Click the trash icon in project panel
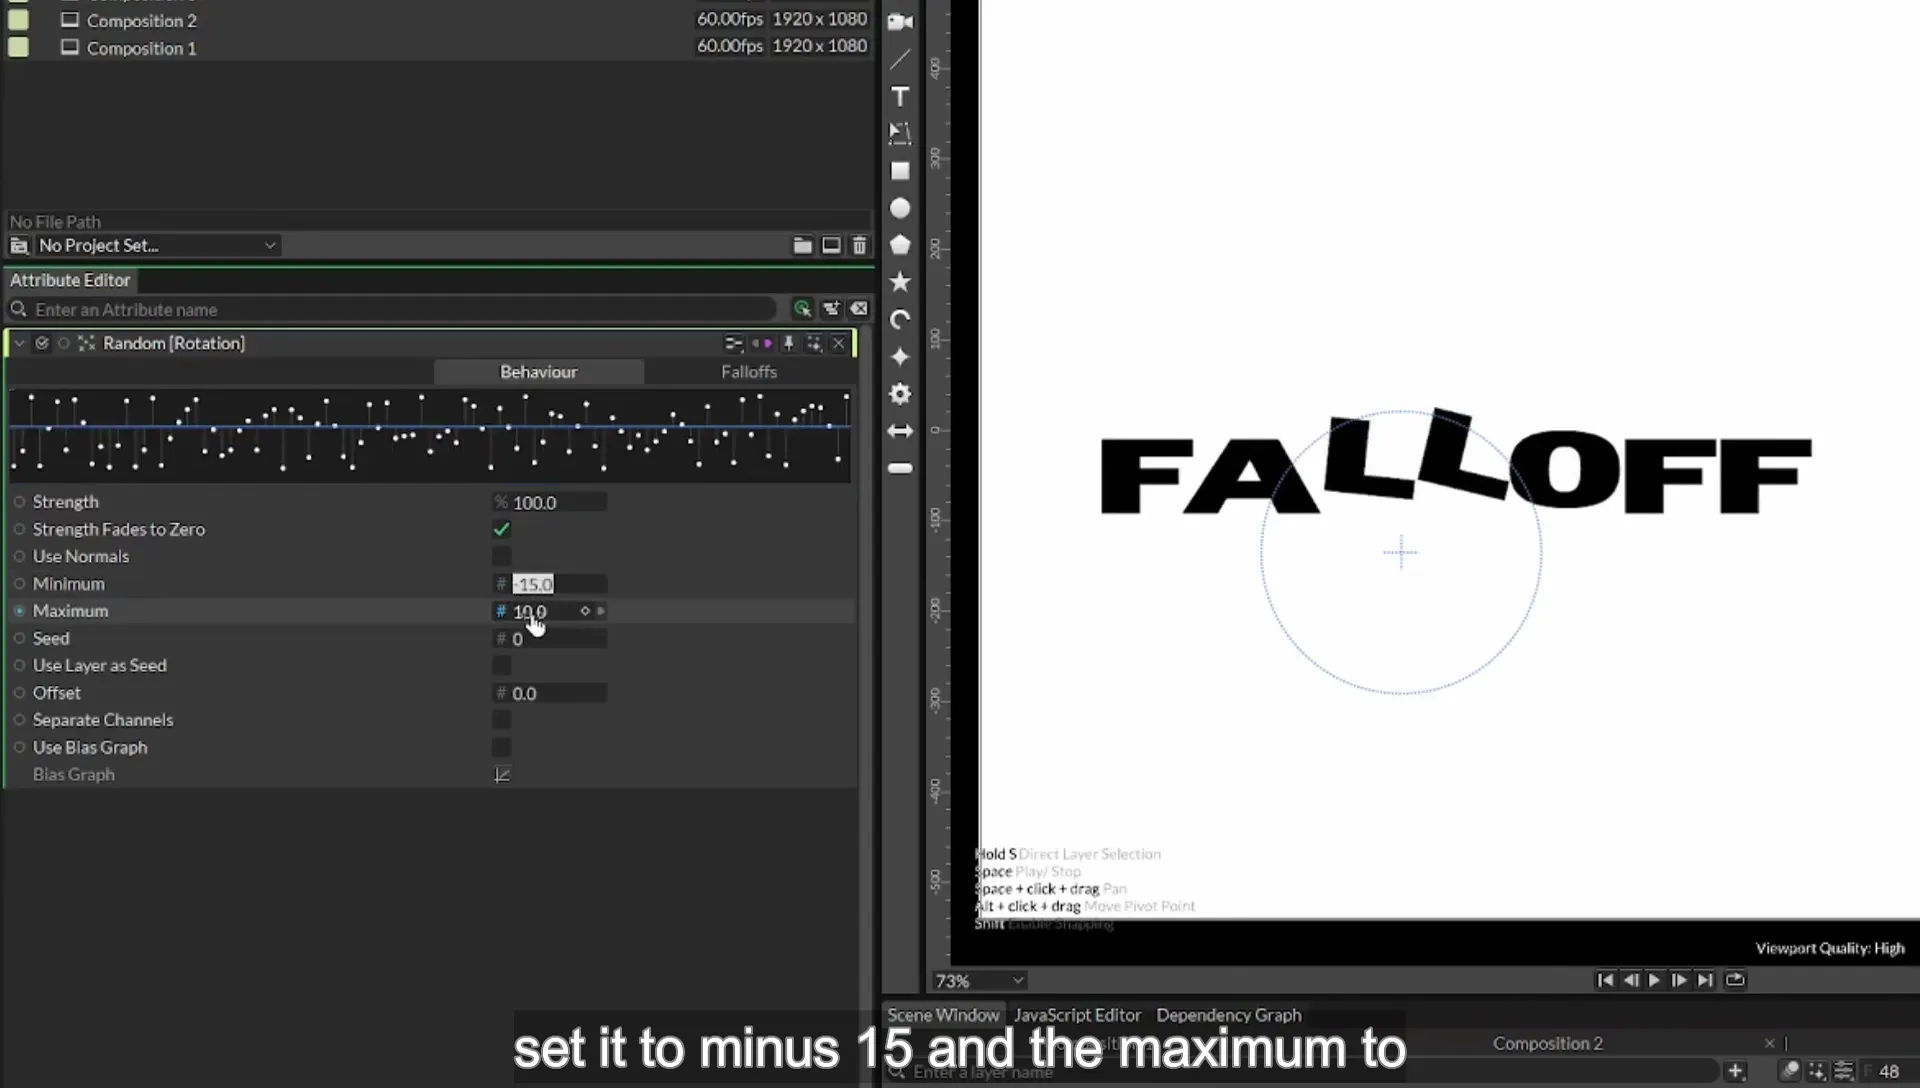The width and height of the screenshot is (1920, 1088). point(859,245)
